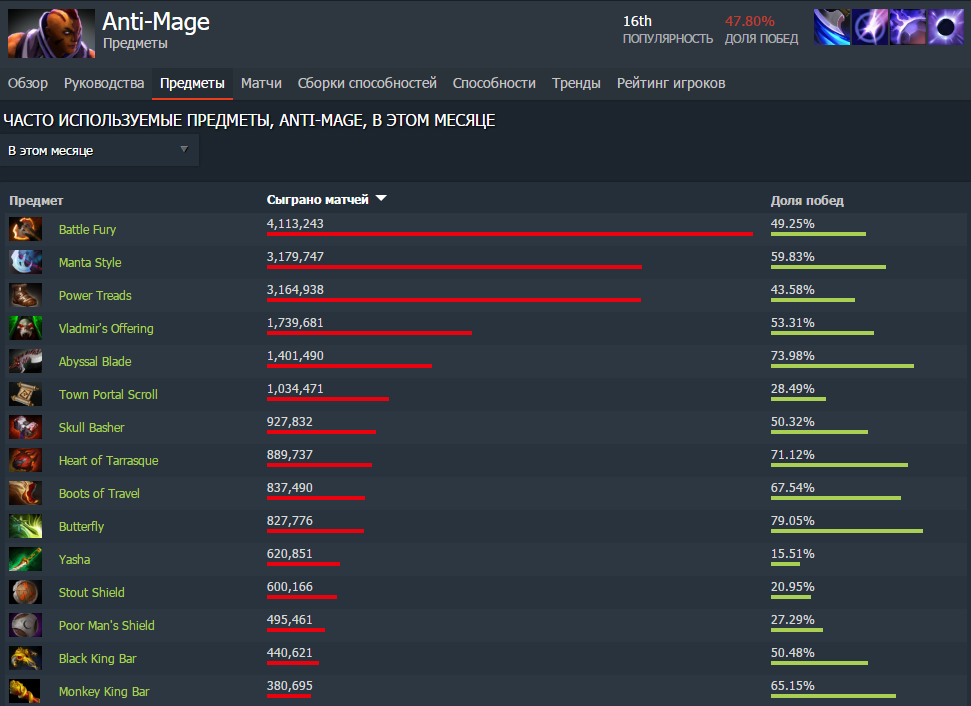The image size is (971, 706).
Task: Click the matches value '380,695'
Action: coord(289,686)
